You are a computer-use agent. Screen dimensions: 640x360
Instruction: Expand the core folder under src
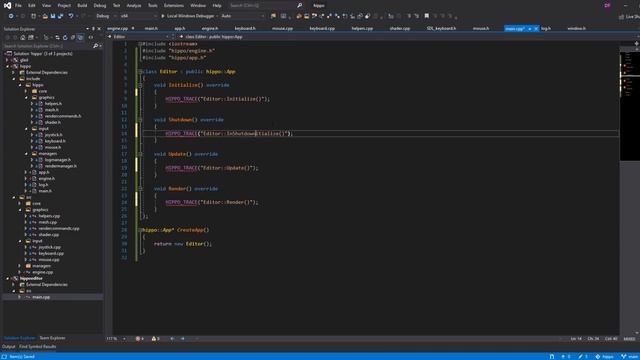(20, 203)
